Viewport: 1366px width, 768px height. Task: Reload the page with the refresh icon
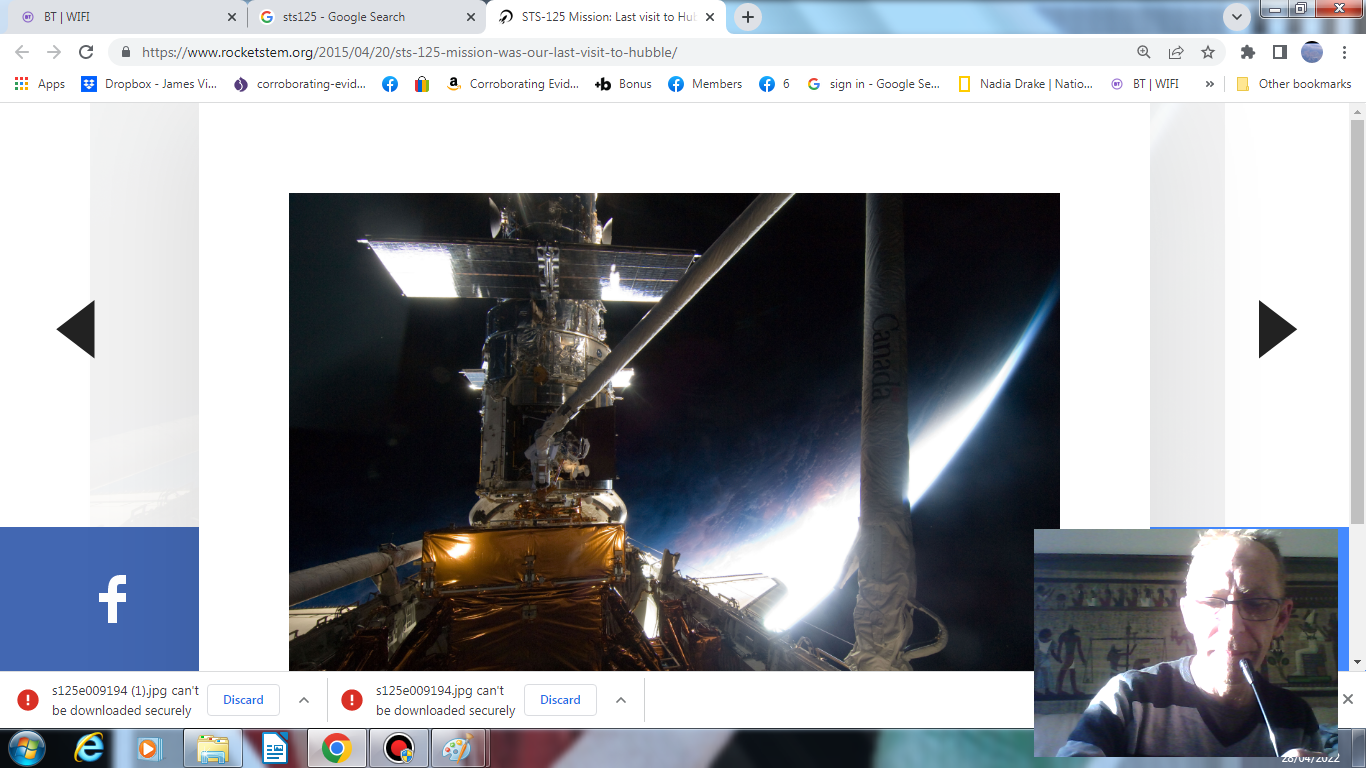(x=86, y=52)
